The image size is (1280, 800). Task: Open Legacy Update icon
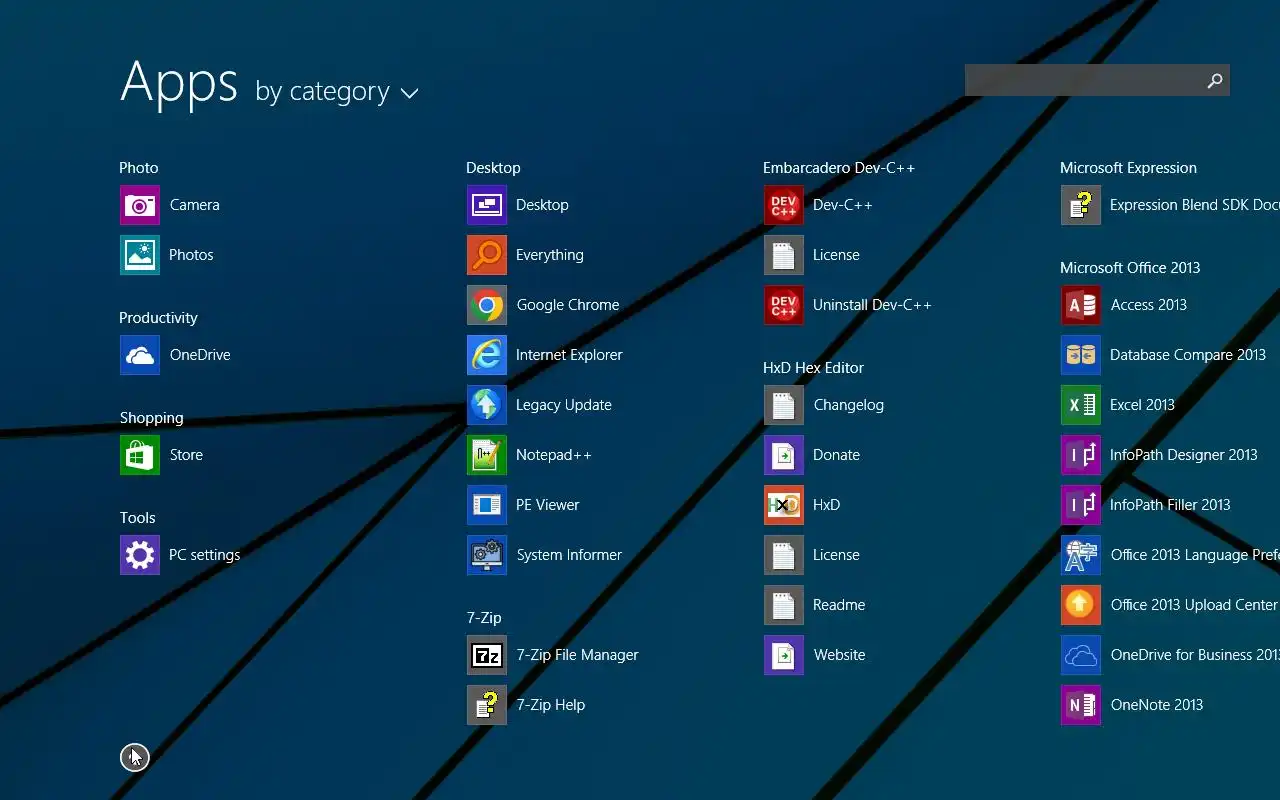(487, 405)
